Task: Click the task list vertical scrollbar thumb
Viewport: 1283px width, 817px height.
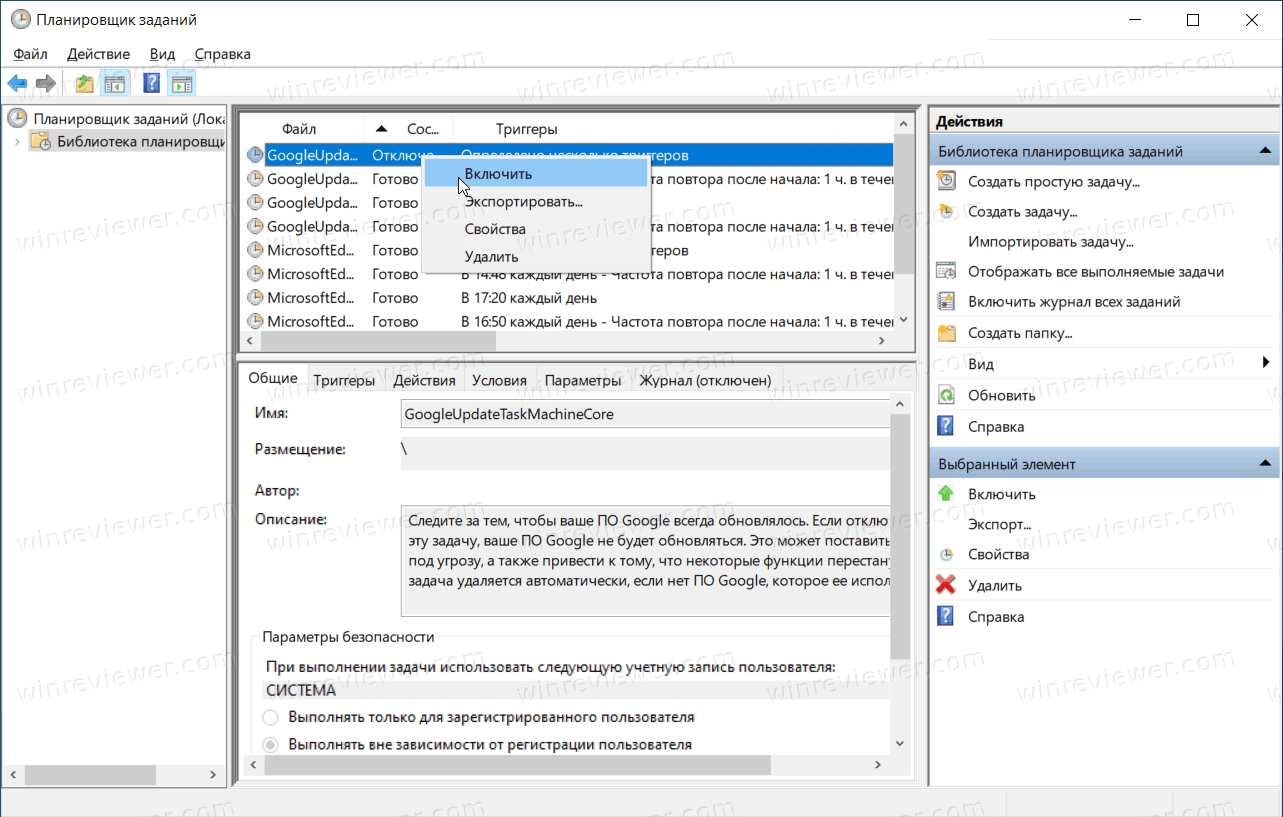Action: (903, 203)
